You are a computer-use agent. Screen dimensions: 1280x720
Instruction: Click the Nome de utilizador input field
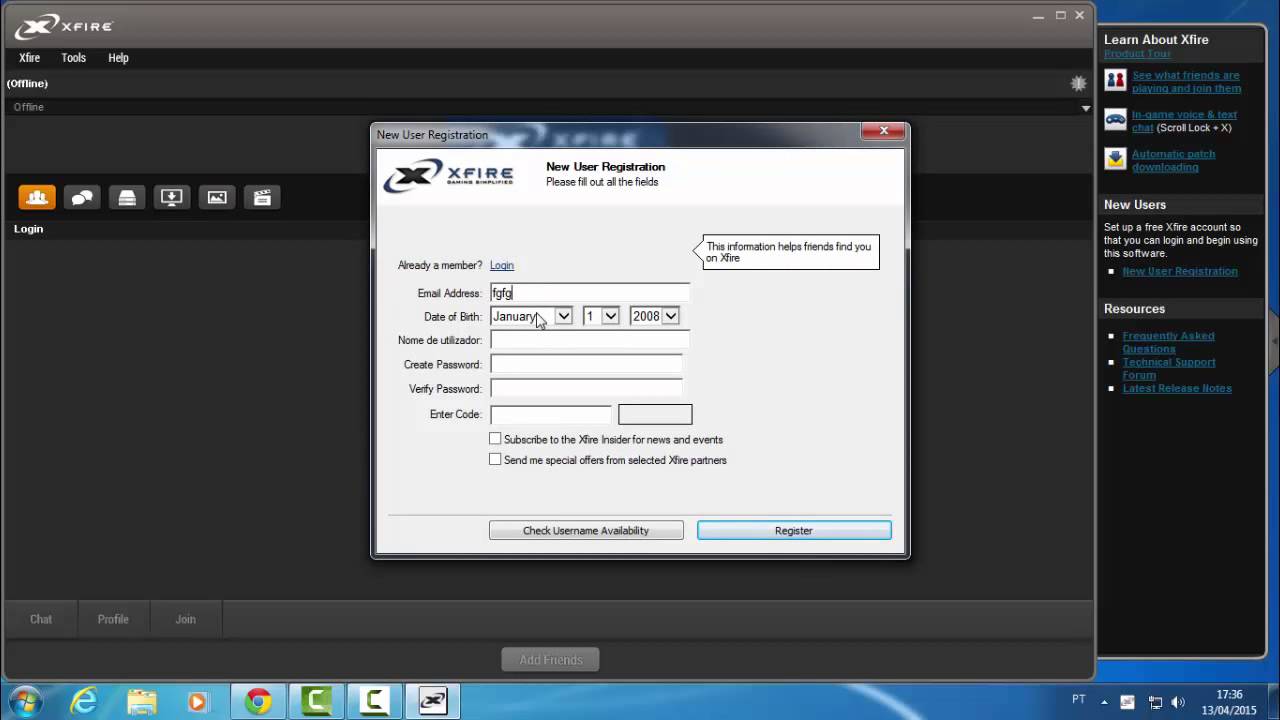pos(590,340)
